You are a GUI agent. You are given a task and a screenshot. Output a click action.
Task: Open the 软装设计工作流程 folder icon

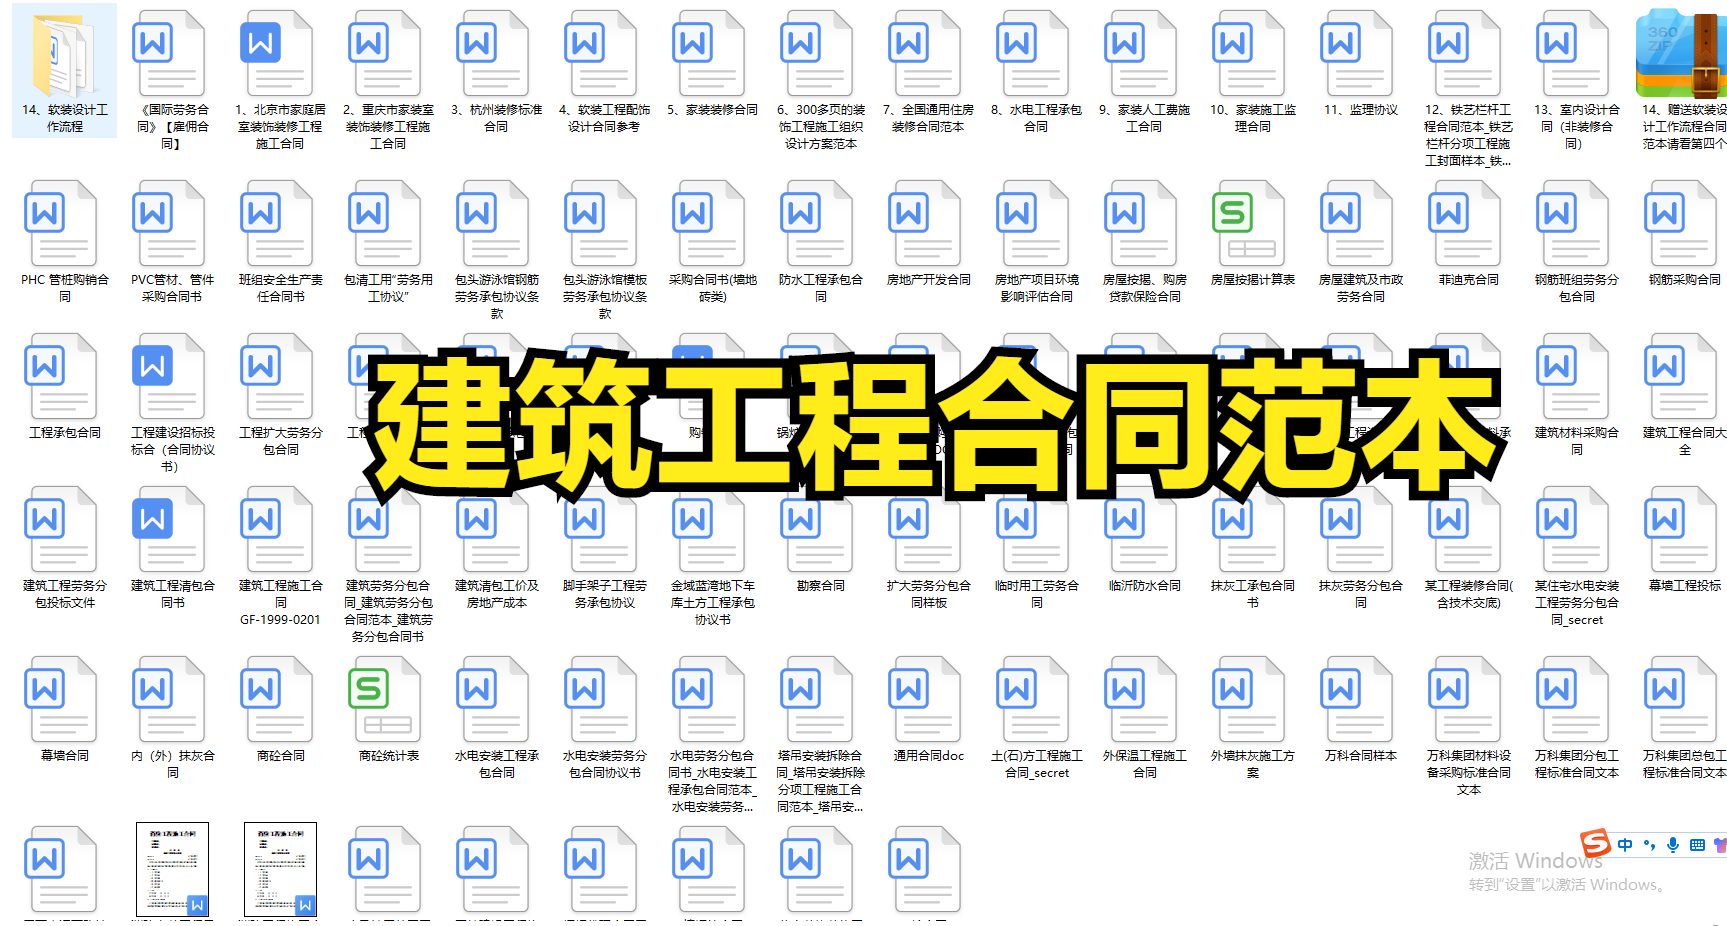65,54
